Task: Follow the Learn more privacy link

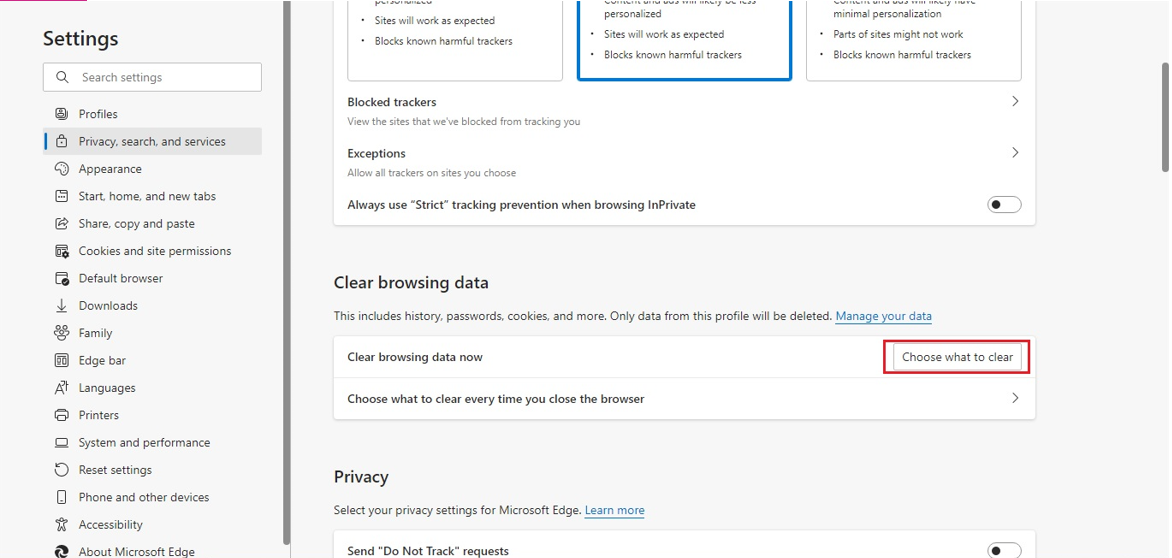Action: coord(614,510)
